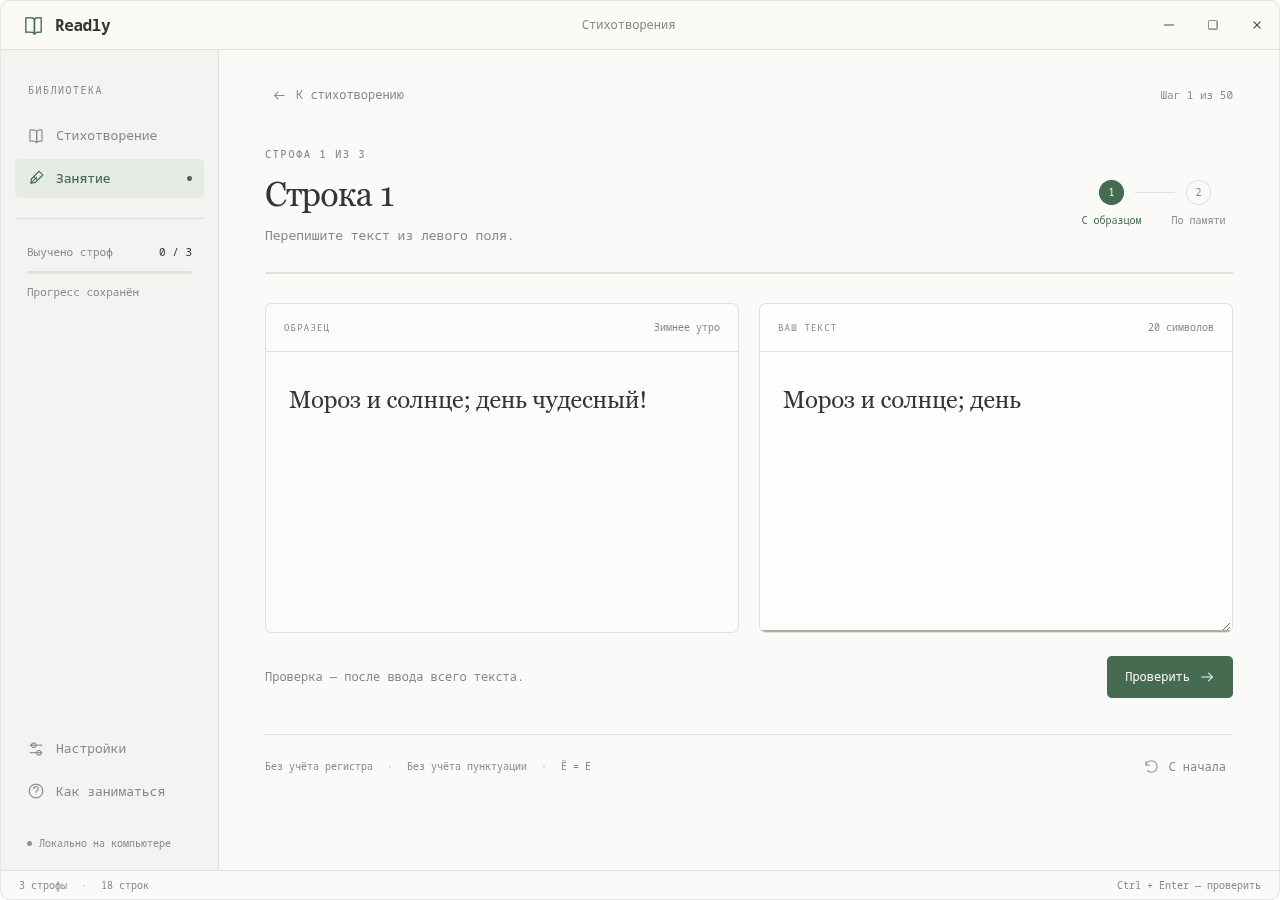Select step 1 circle С образцом
The width and height of the screenshot is (1280, 900).
[1111, 192]
